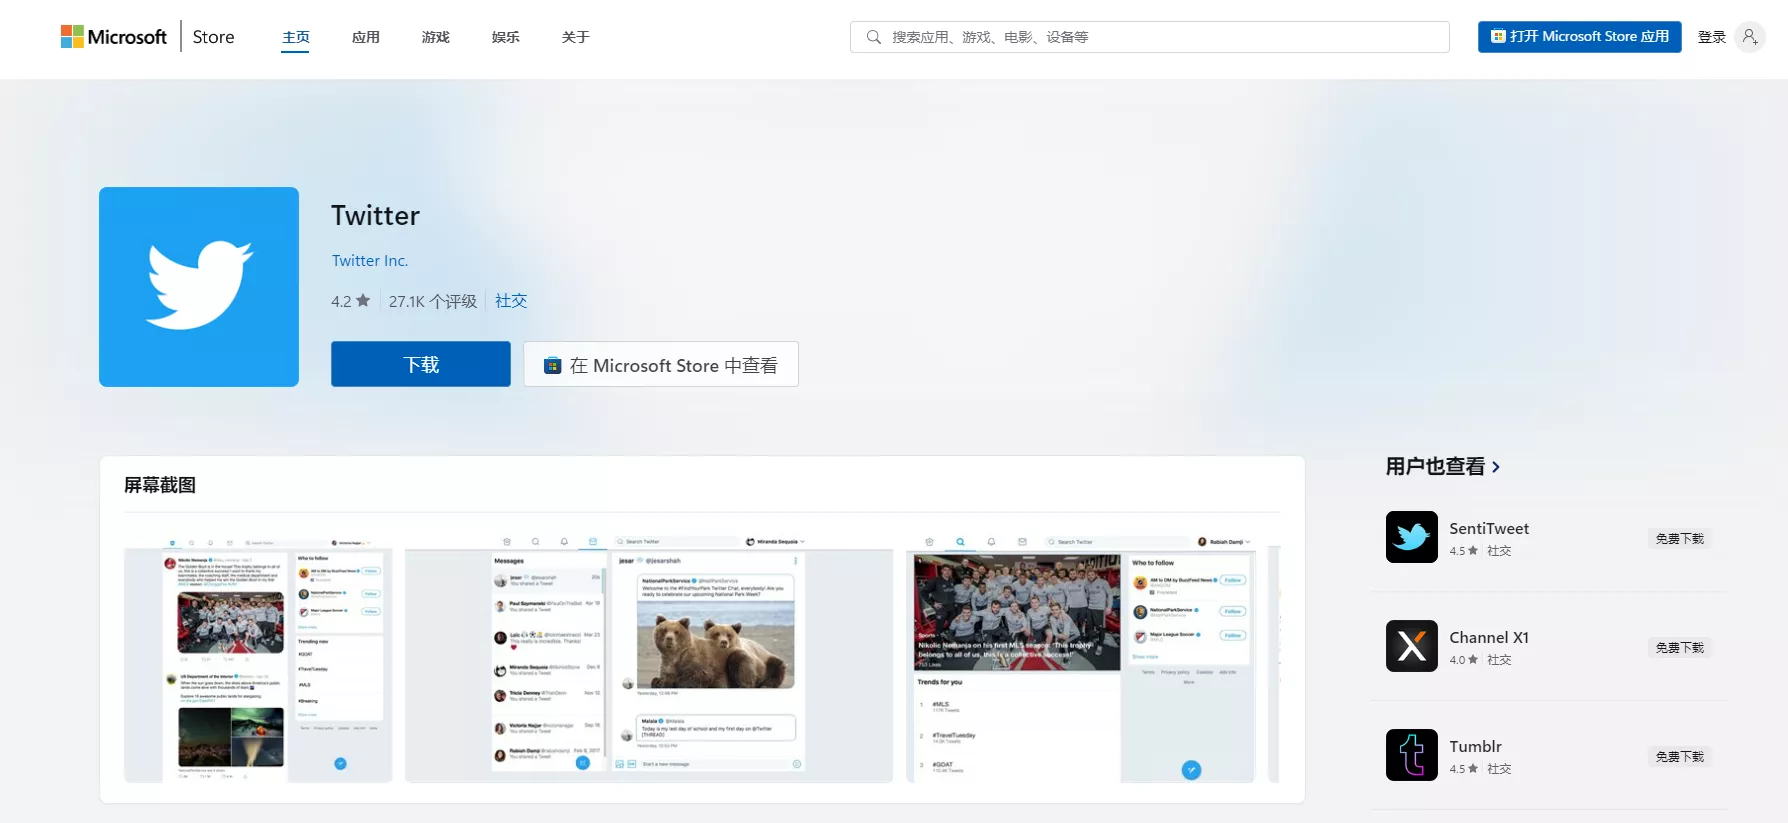Switch to the 游戏 tab
The image size is (1788, 823).
pos(435,37)
